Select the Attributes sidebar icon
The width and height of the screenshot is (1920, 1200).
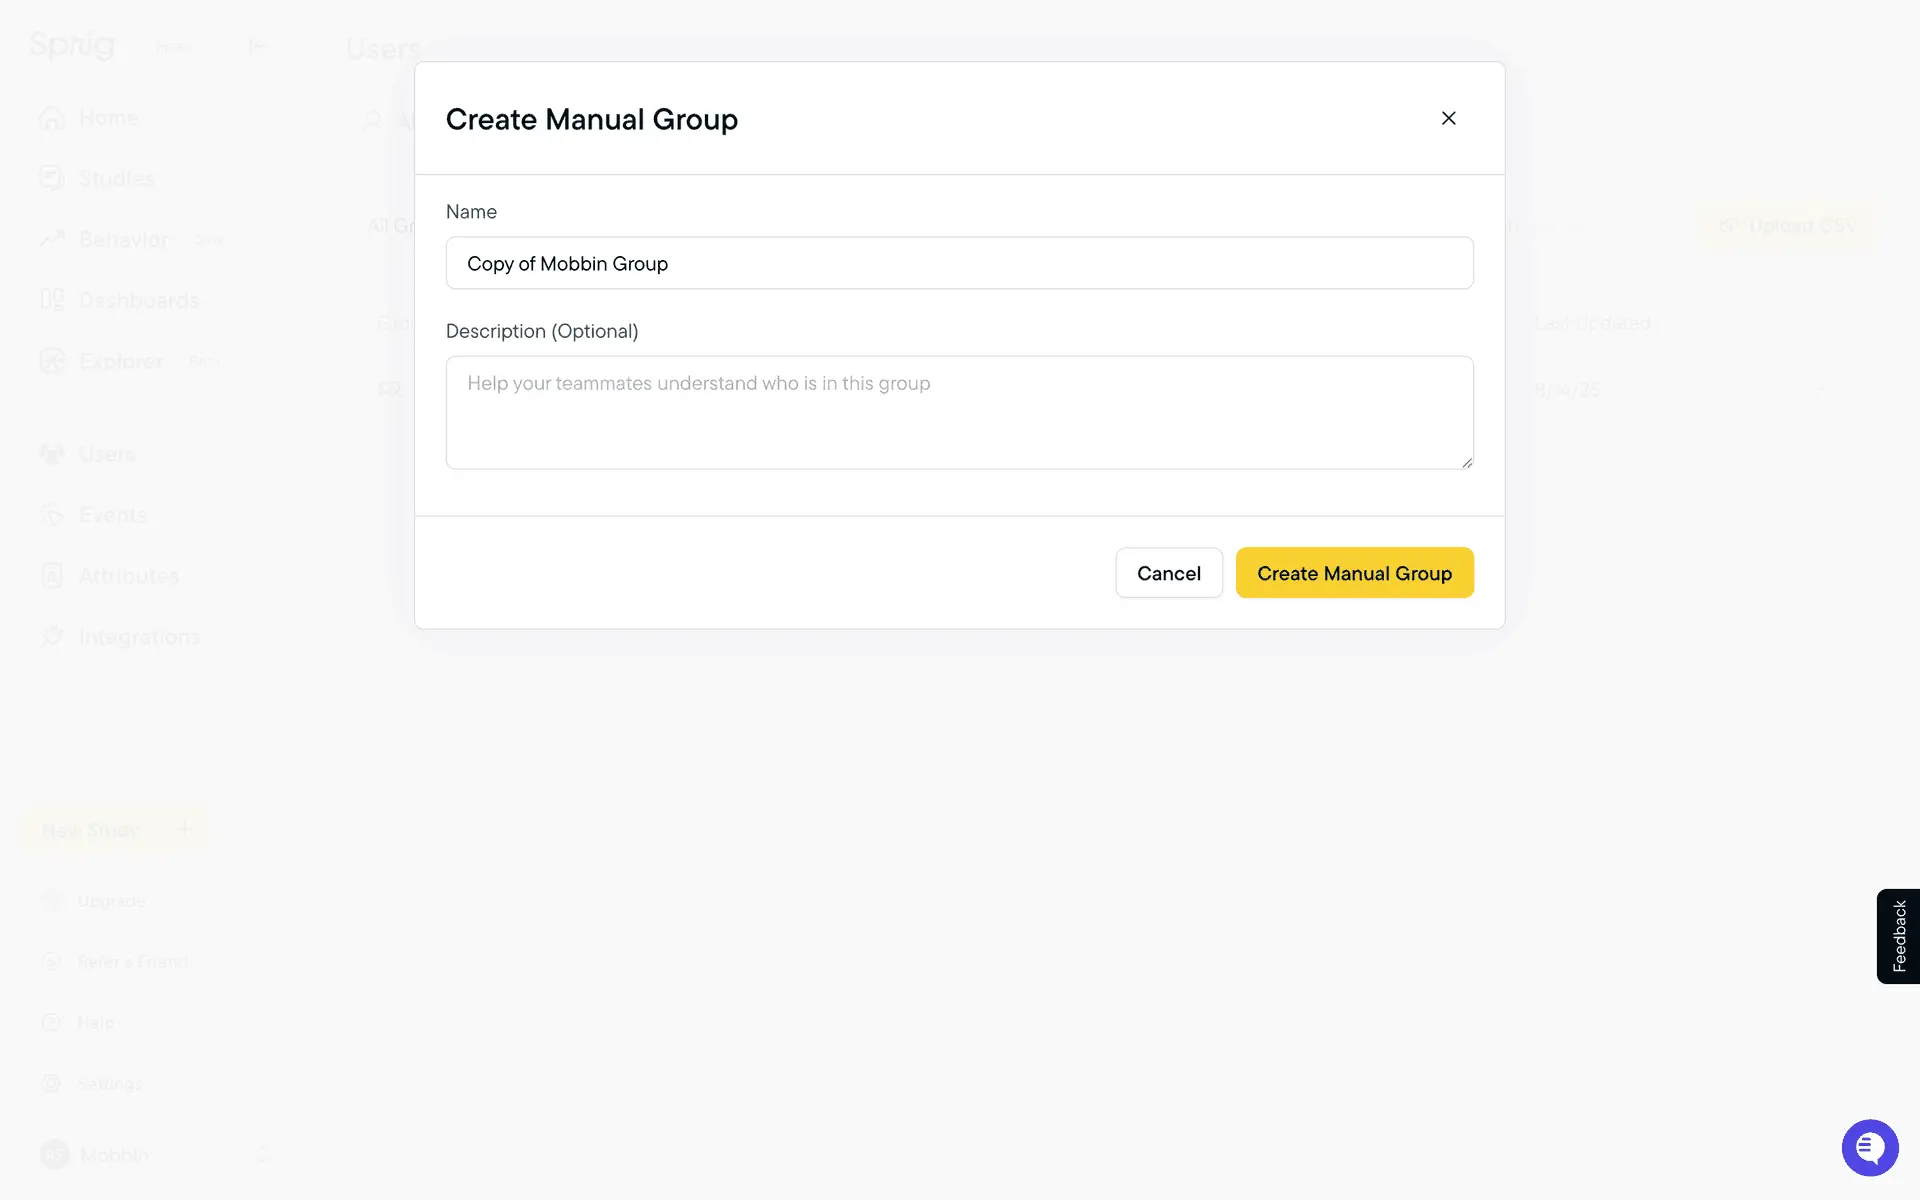pyautogui.click(x=52, y=576)
